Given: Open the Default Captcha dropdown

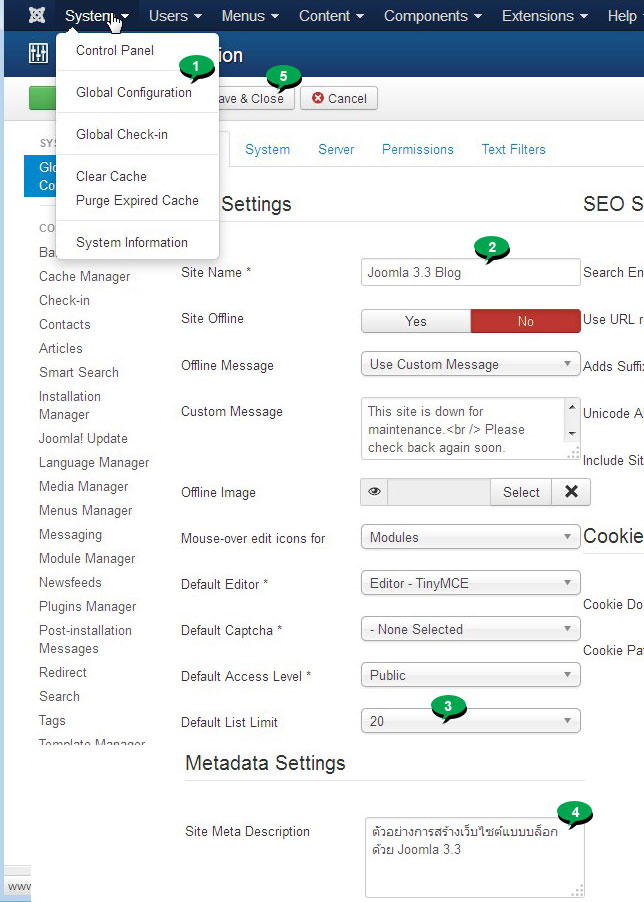Looking at the screenshot, I should point(470,629).
